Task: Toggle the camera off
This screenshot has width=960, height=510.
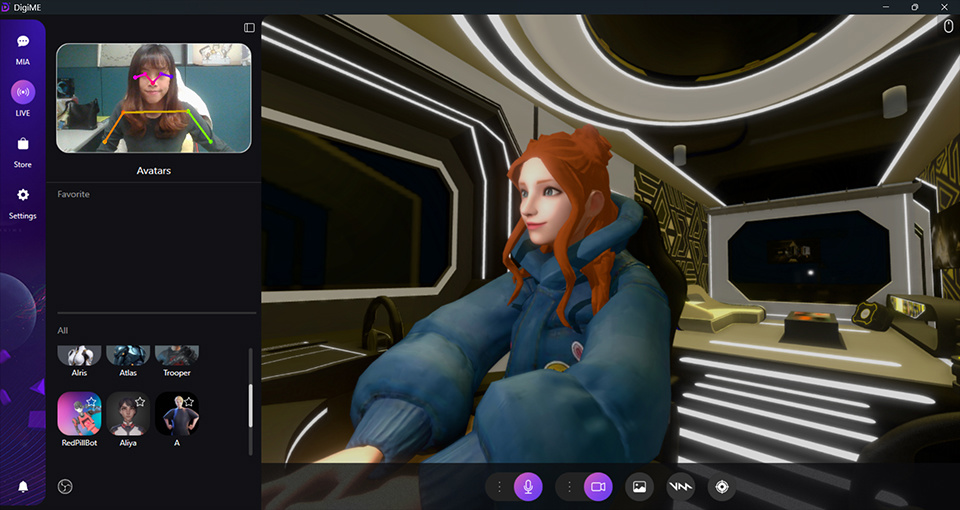Action: (598, 487)
